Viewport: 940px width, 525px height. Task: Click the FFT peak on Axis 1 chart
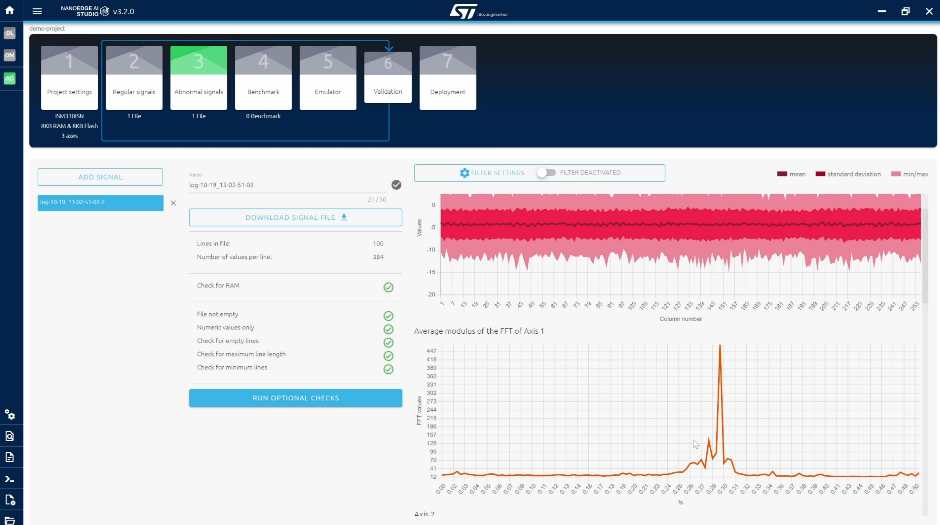click(x=719, y=346)
